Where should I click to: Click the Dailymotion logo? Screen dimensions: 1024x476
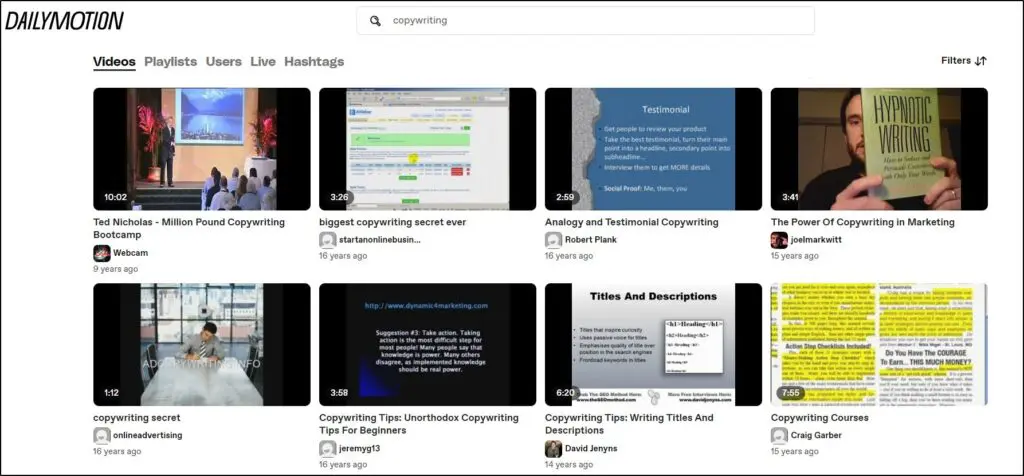[64, 21]
